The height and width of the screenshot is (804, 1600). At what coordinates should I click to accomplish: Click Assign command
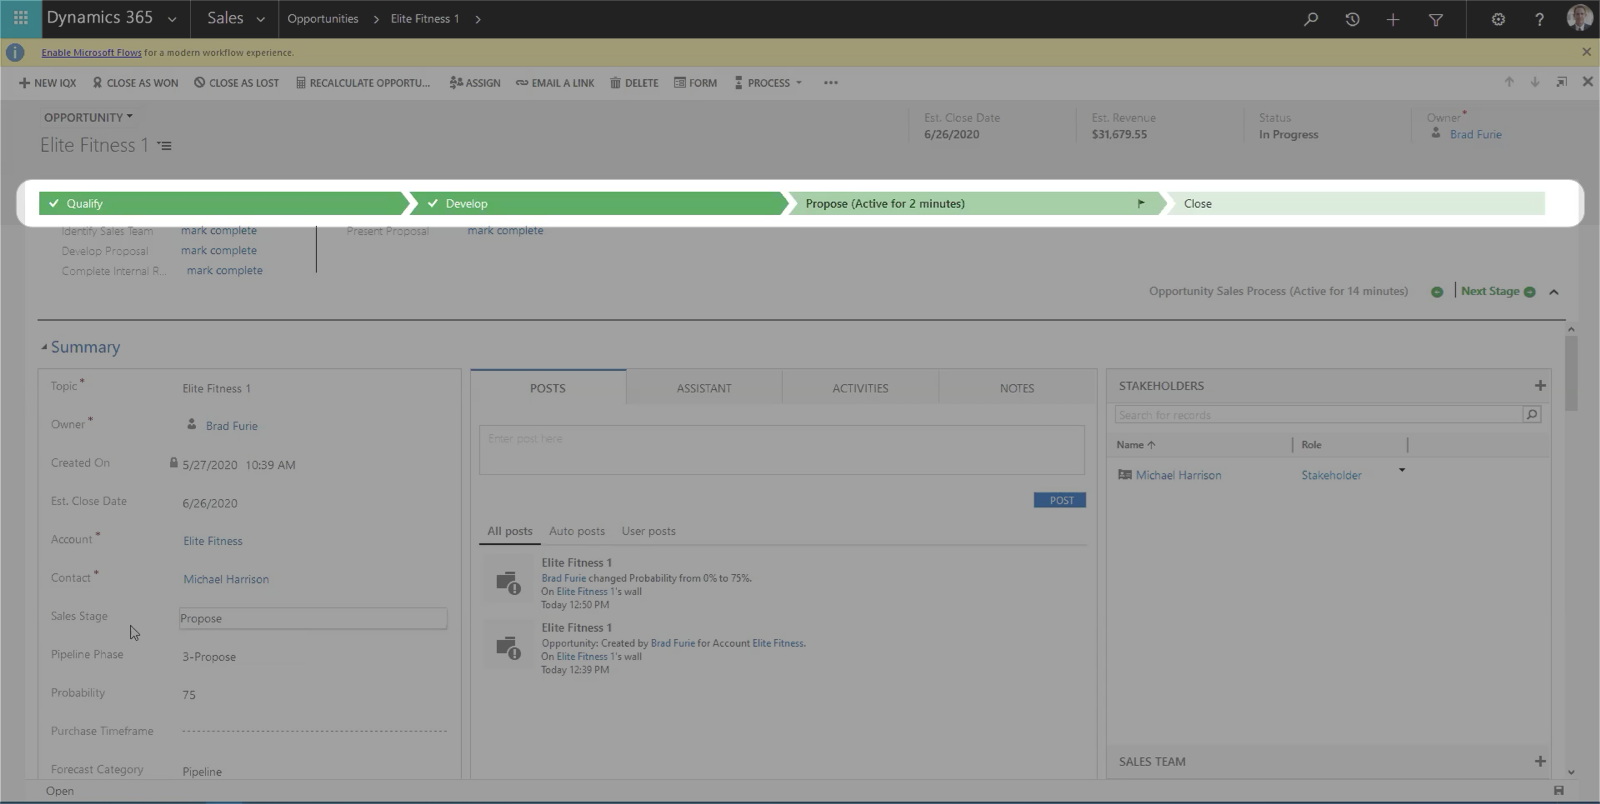click(x=475, y=83)
